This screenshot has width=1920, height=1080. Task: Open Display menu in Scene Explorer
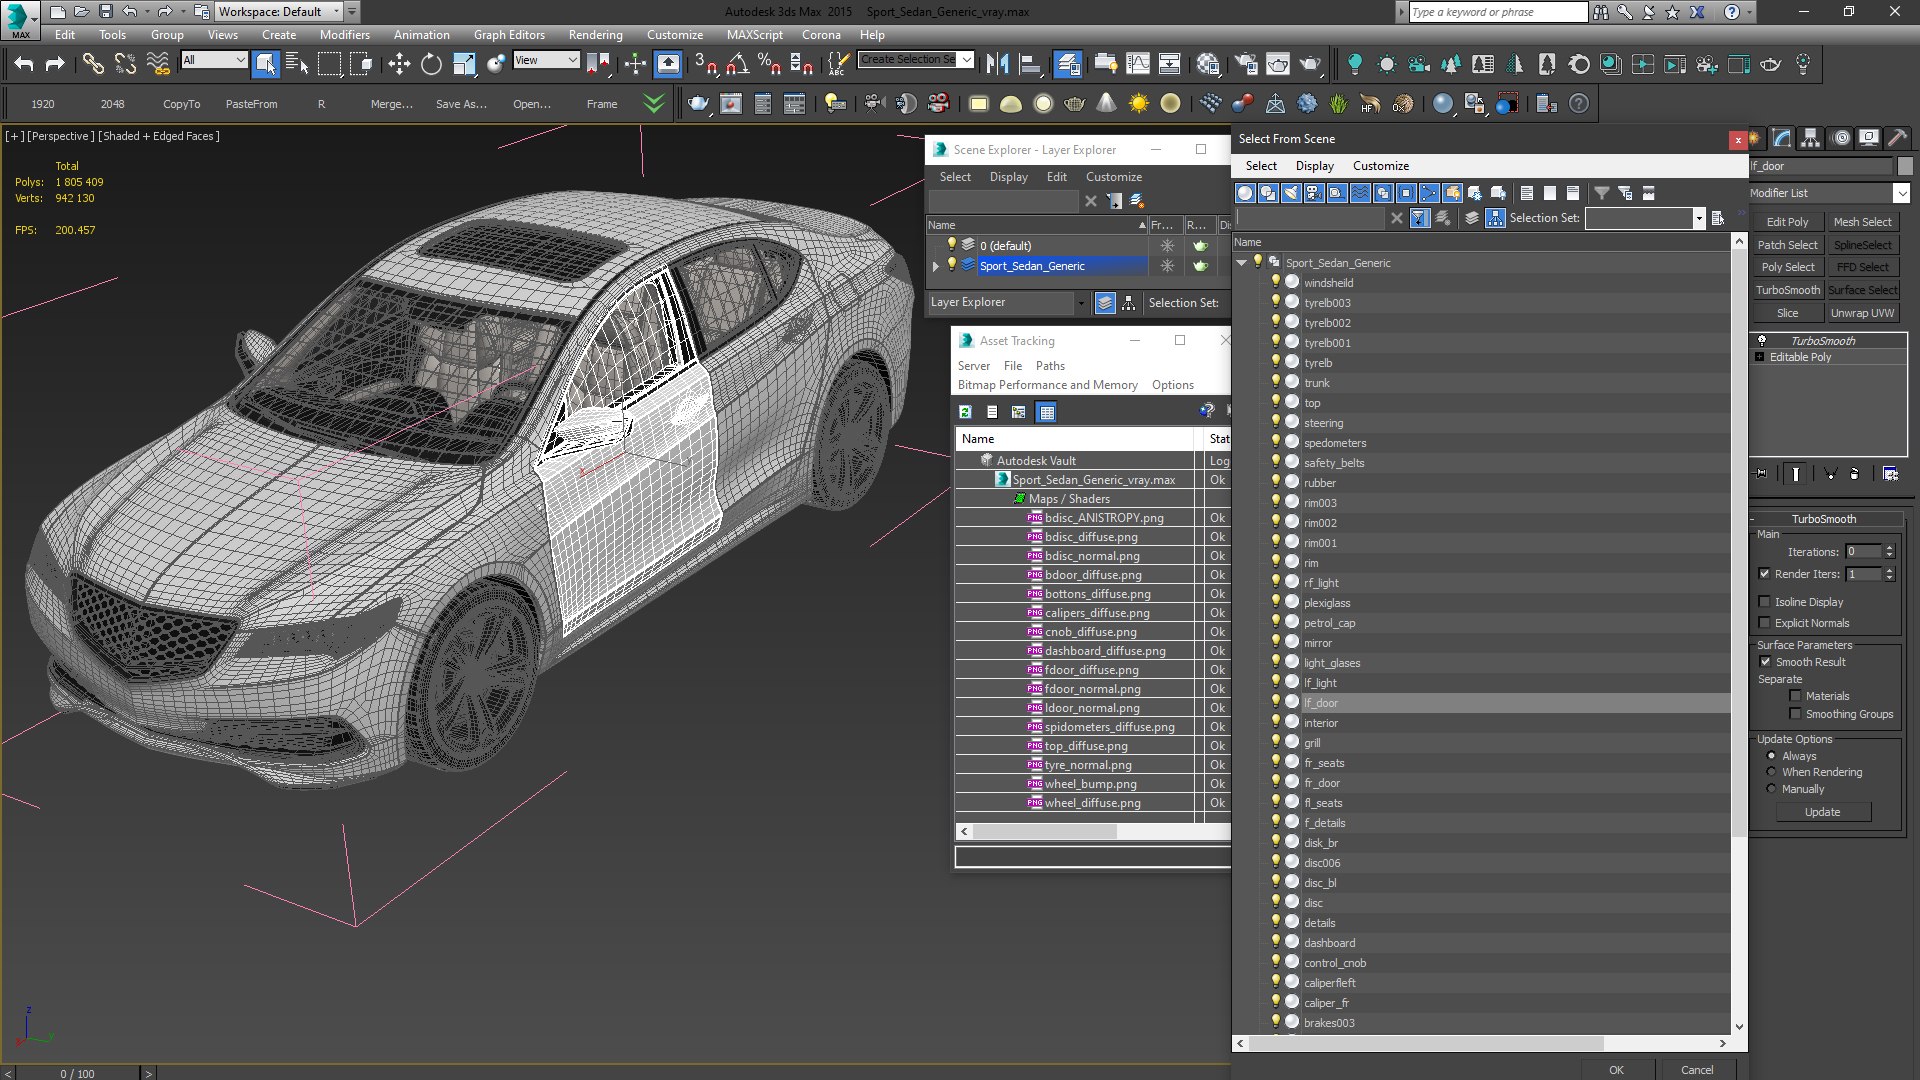pos(1009,177)
